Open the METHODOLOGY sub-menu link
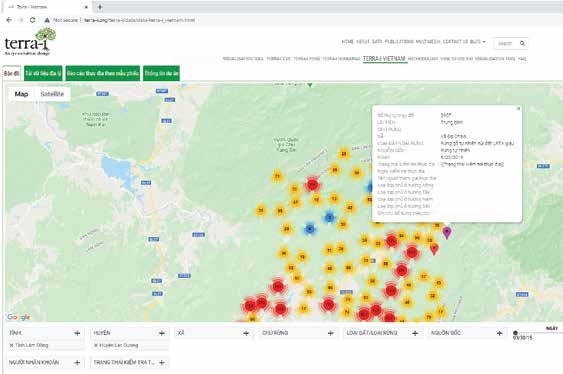This screenshot has height=374, width=563. tap(423, 59)
